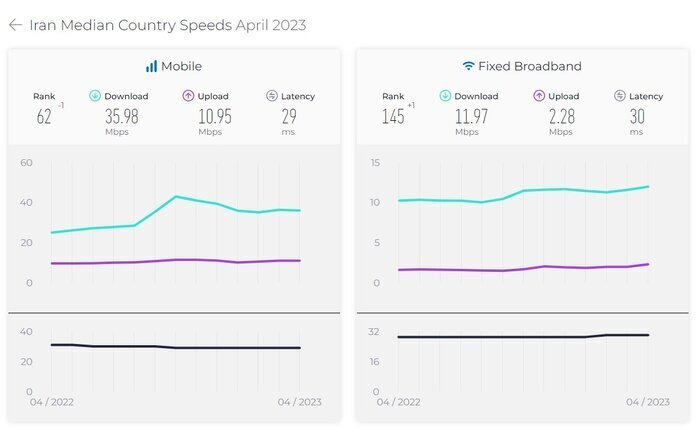Click the Fixed Broadband Download icon
Image resolution: width=700 pixels, height=430 pixels.
[444, 96]
